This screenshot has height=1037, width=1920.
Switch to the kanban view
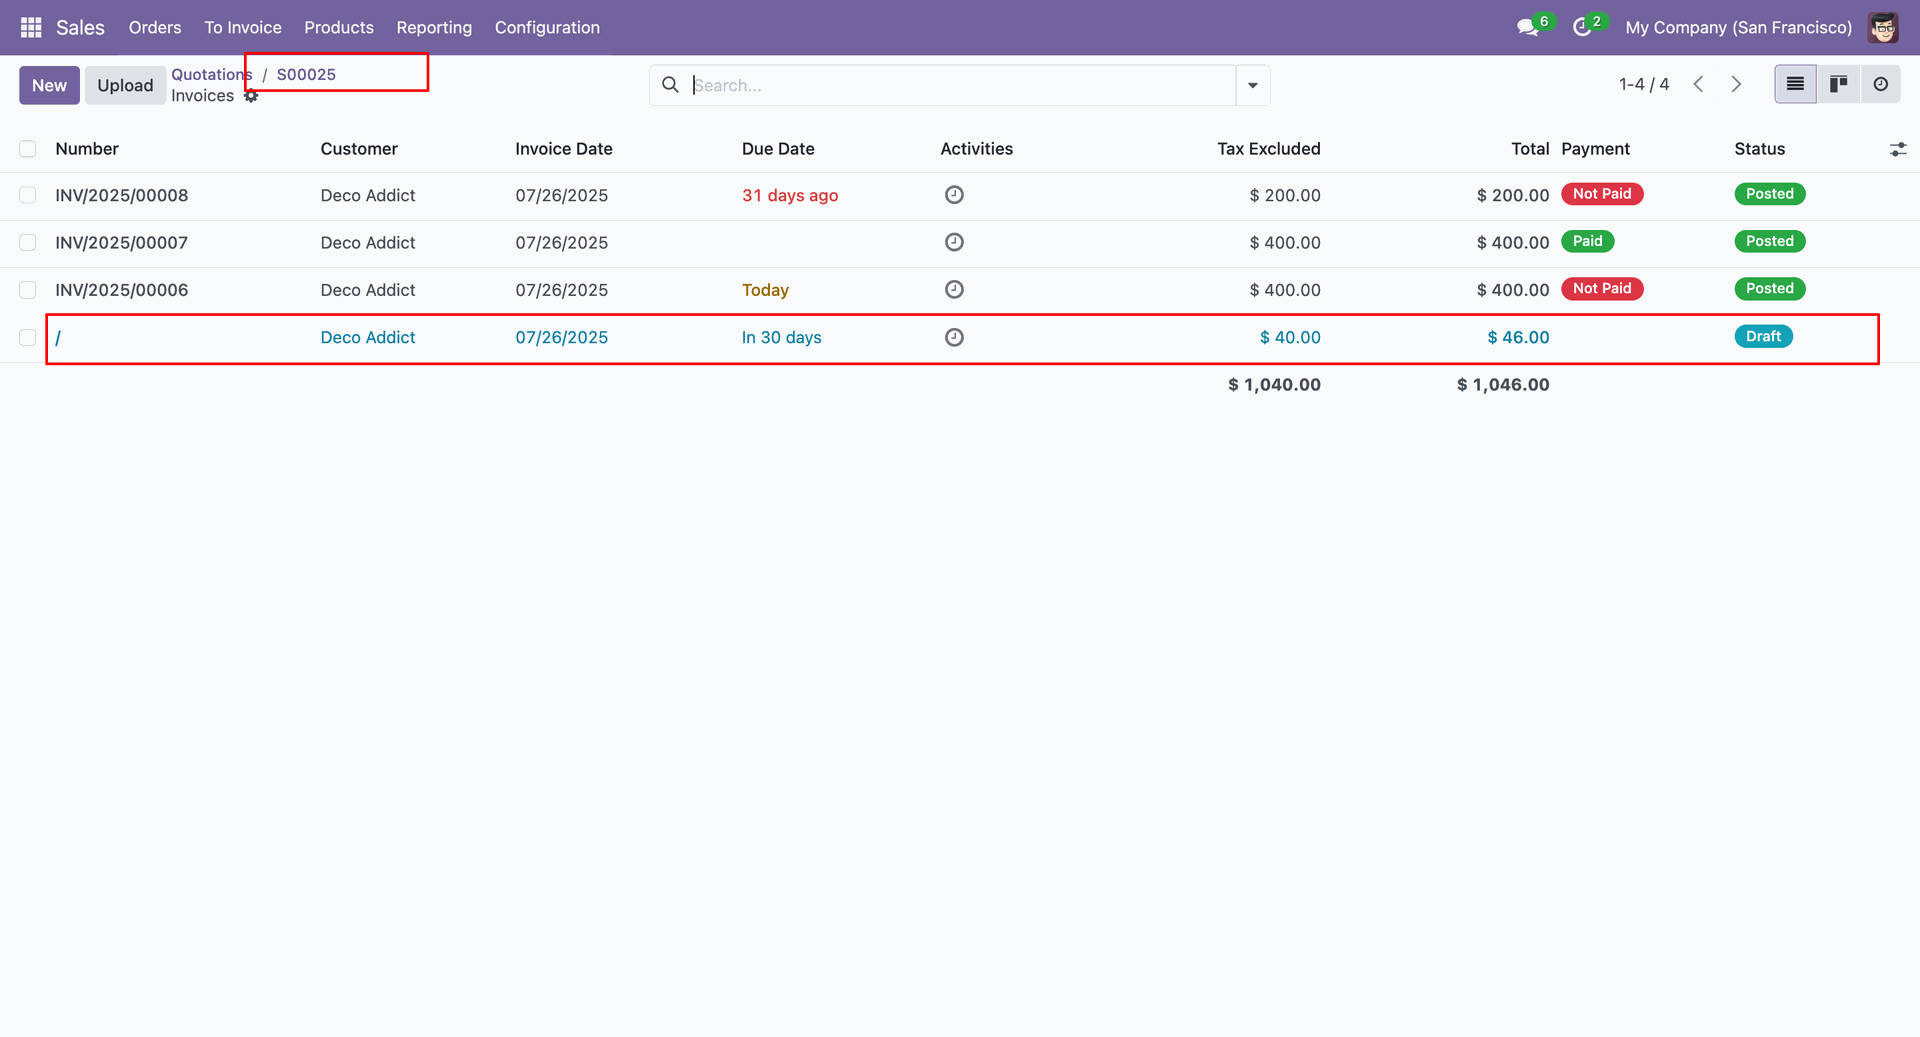(x=1838, y=85)
